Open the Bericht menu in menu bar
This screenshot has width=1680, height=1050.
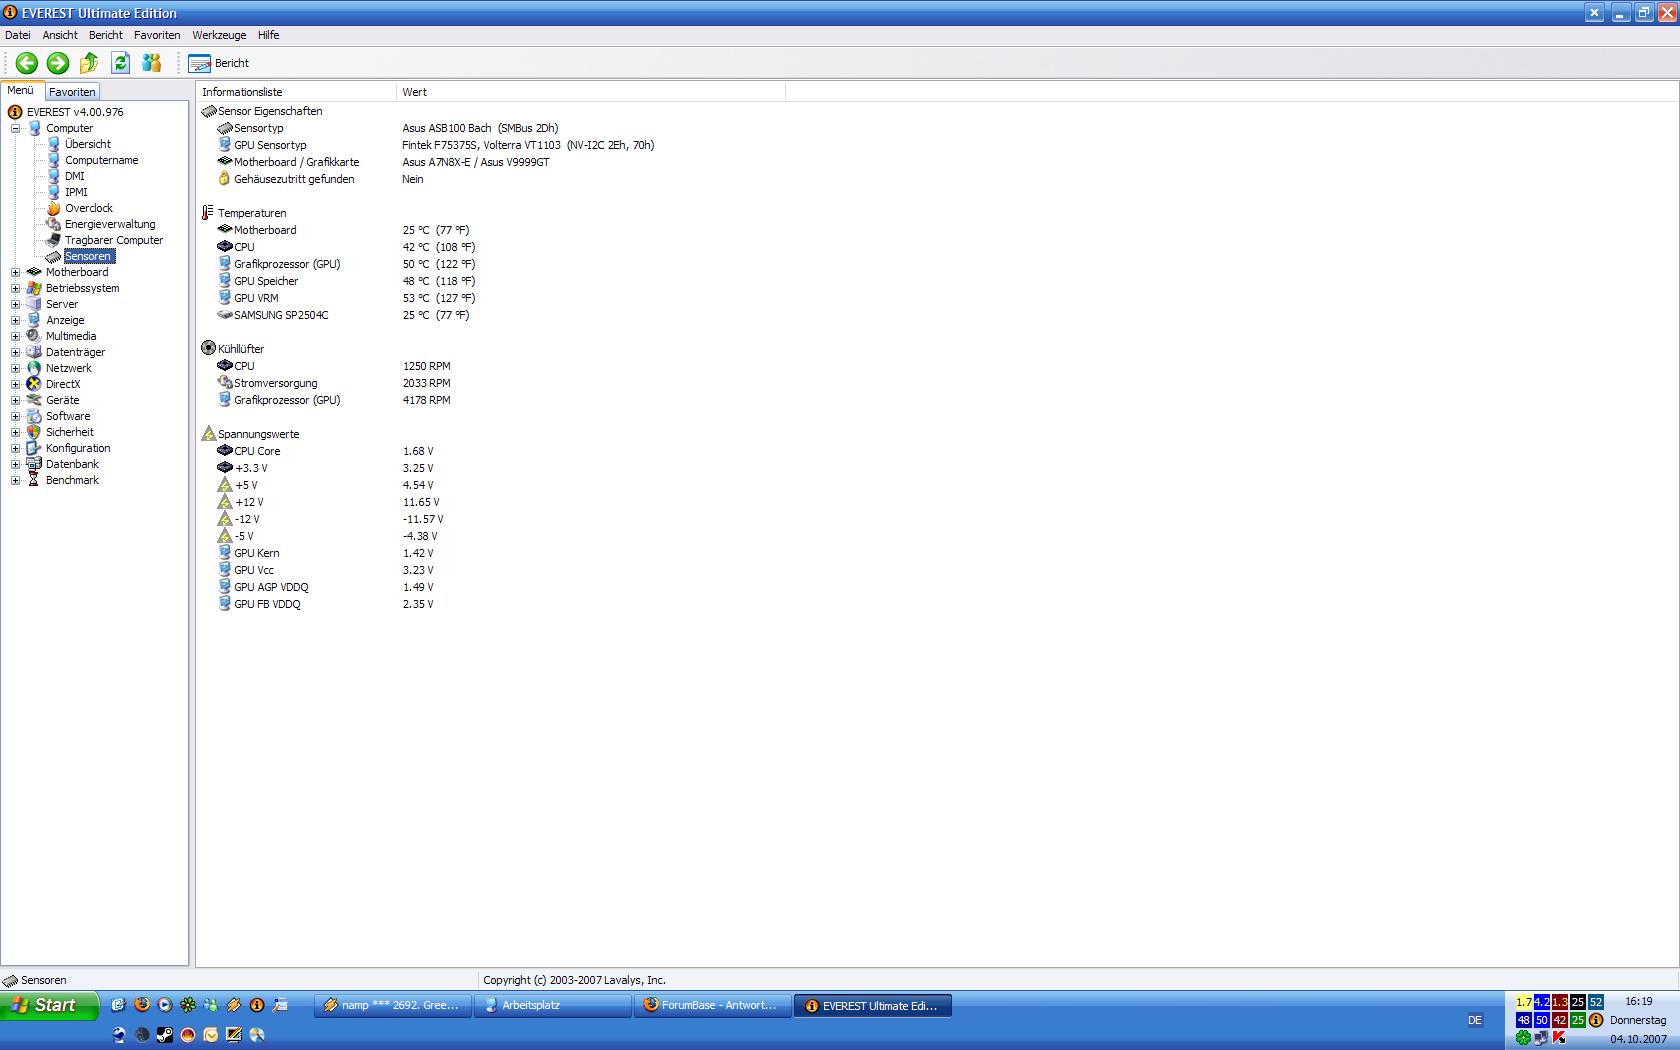(x=106, y=35)
